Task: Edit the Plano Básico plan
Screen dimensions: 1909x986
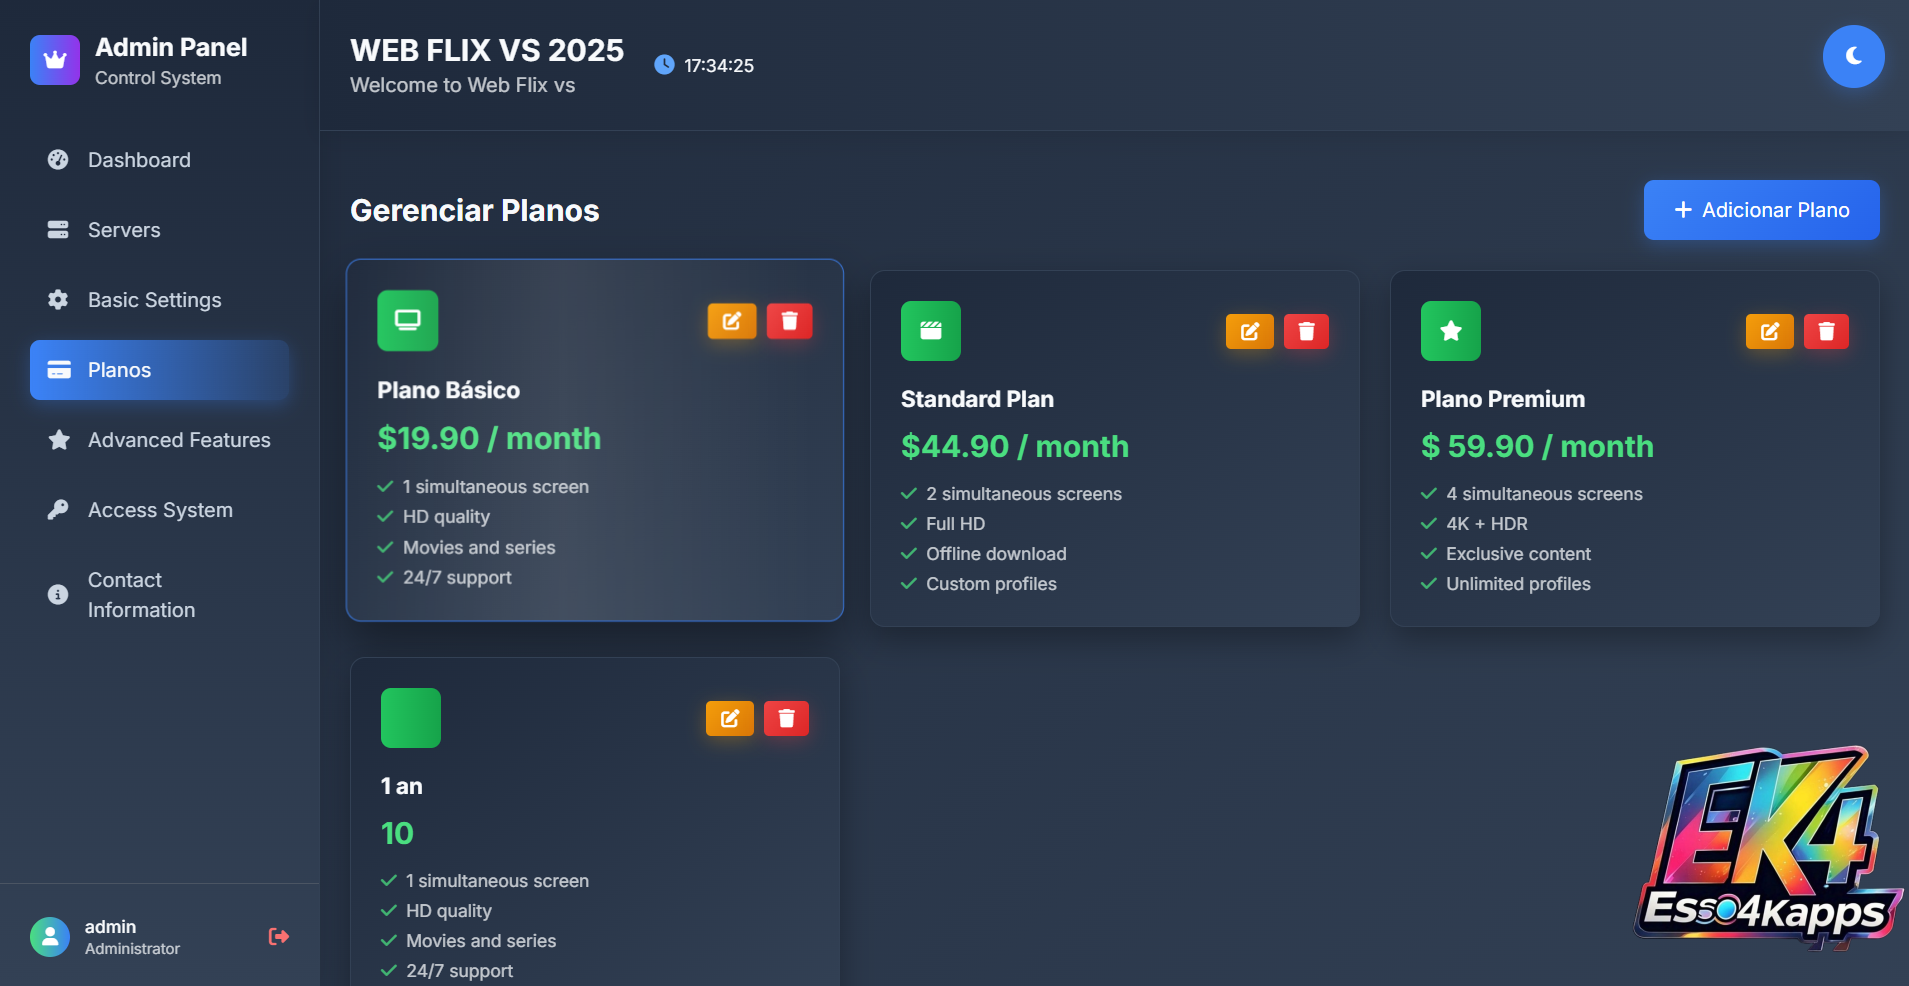Action: pos(732,321)
